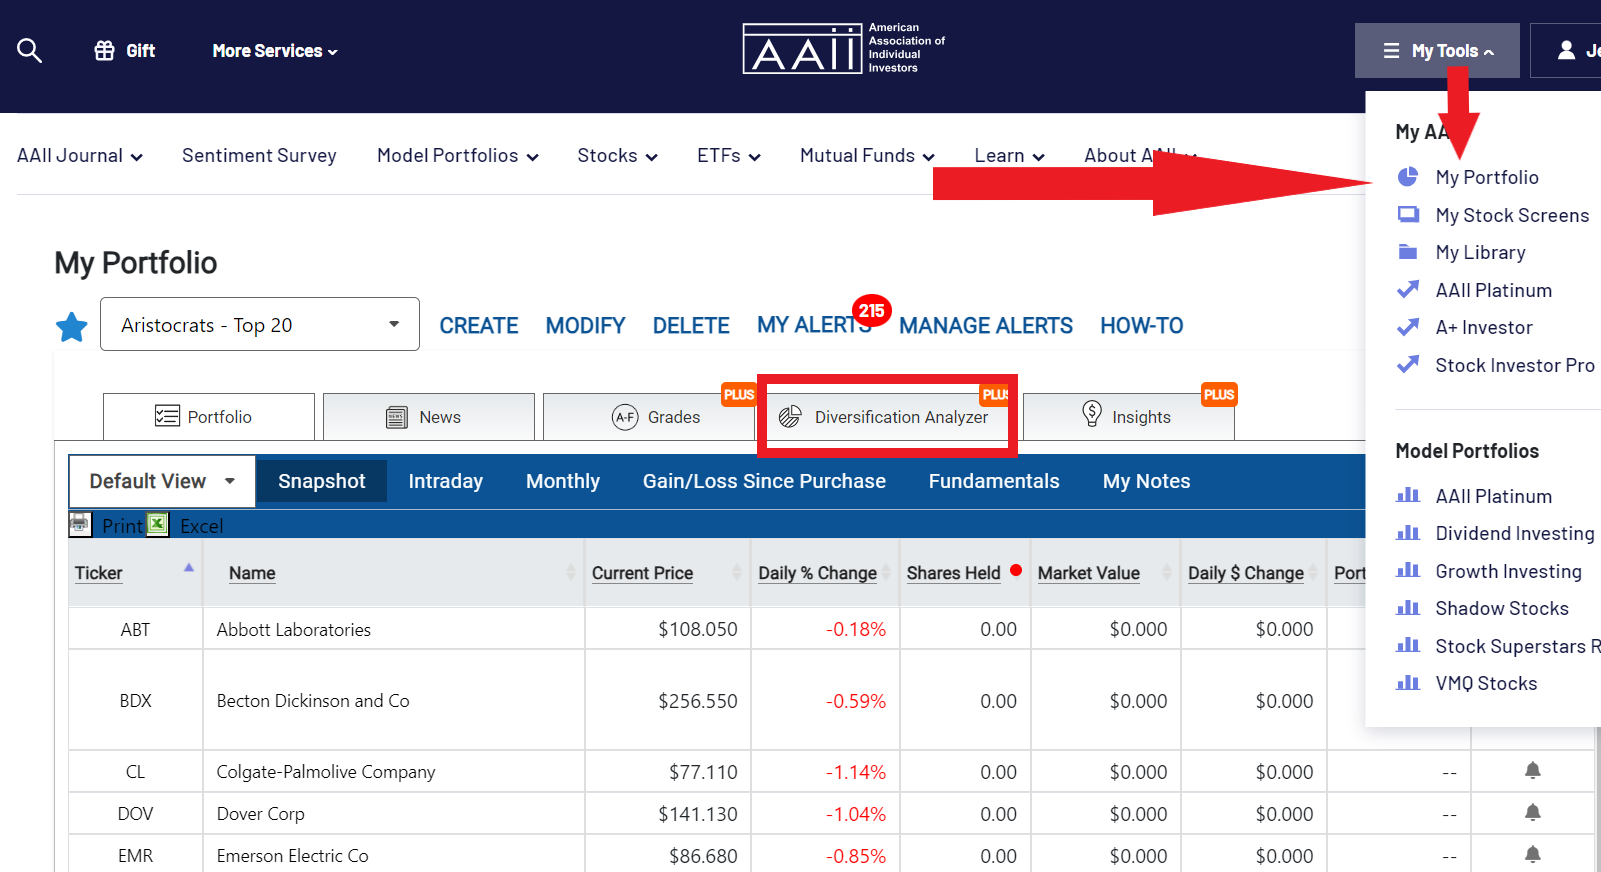This screenshot has height=872, width=1601.
Task: Expand the More Services menu
Action: [x=275, y=51]
